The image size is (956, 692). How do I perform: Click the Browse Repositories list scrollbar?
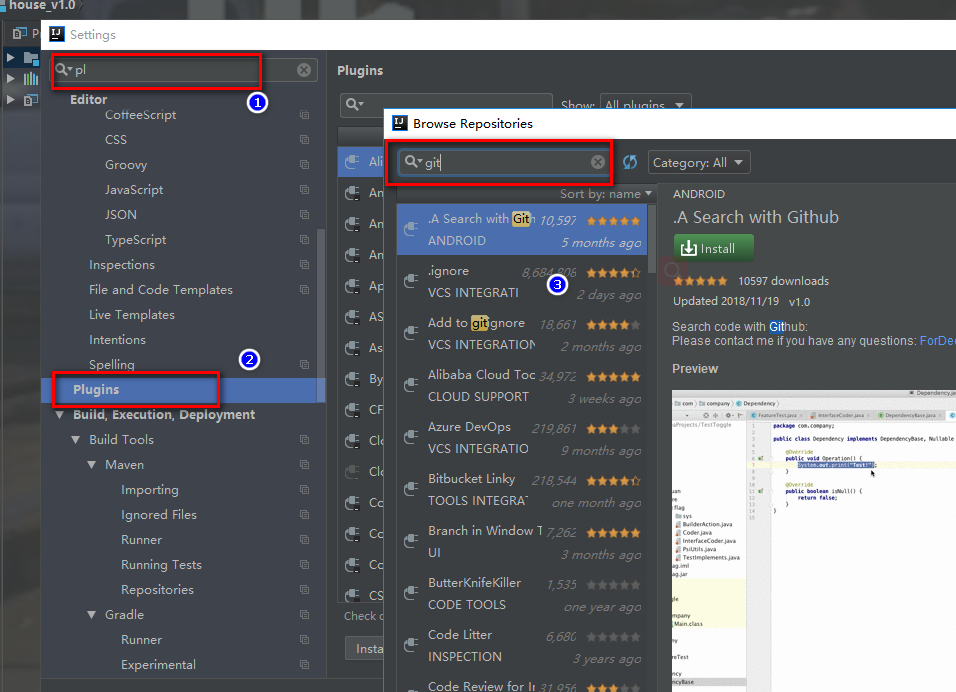(x=652, y=238)
